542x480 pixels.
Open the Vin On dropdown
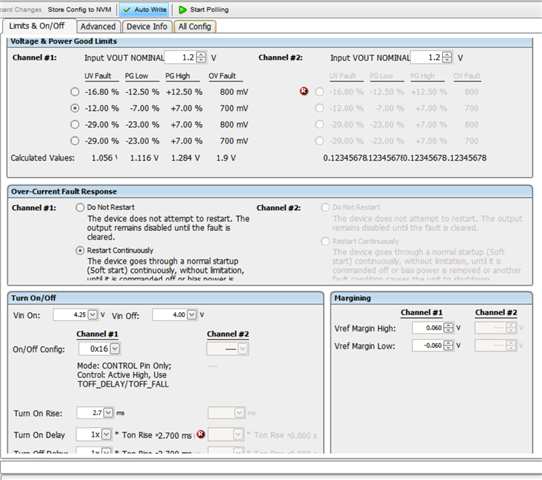93,314
